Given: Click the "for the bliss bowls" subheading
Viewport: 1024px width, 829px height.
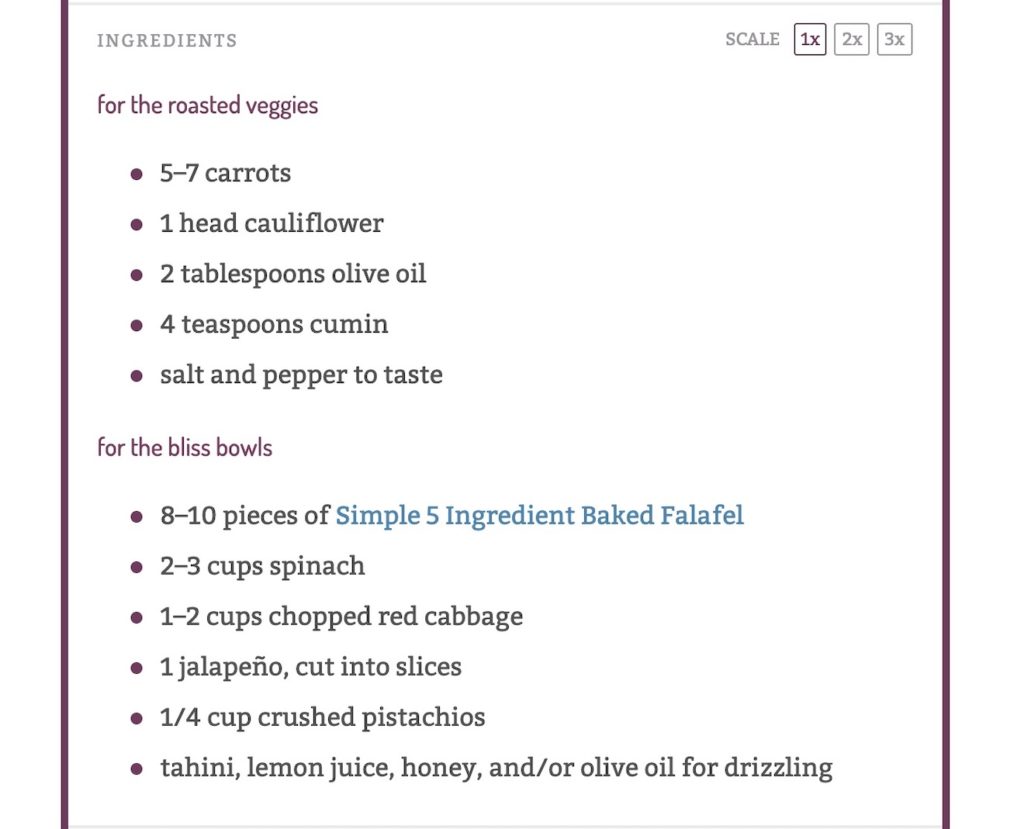Looking at the screenshot, I should click(x=184, y=447).
